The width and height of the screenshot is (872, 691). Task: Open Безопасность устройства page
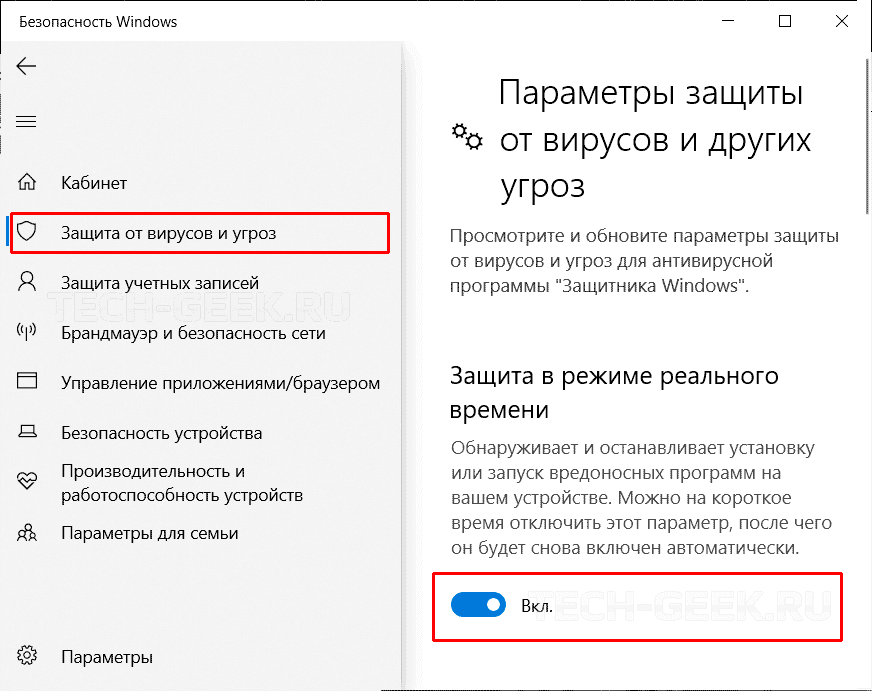pyautogui.click(x=161, y=433)
